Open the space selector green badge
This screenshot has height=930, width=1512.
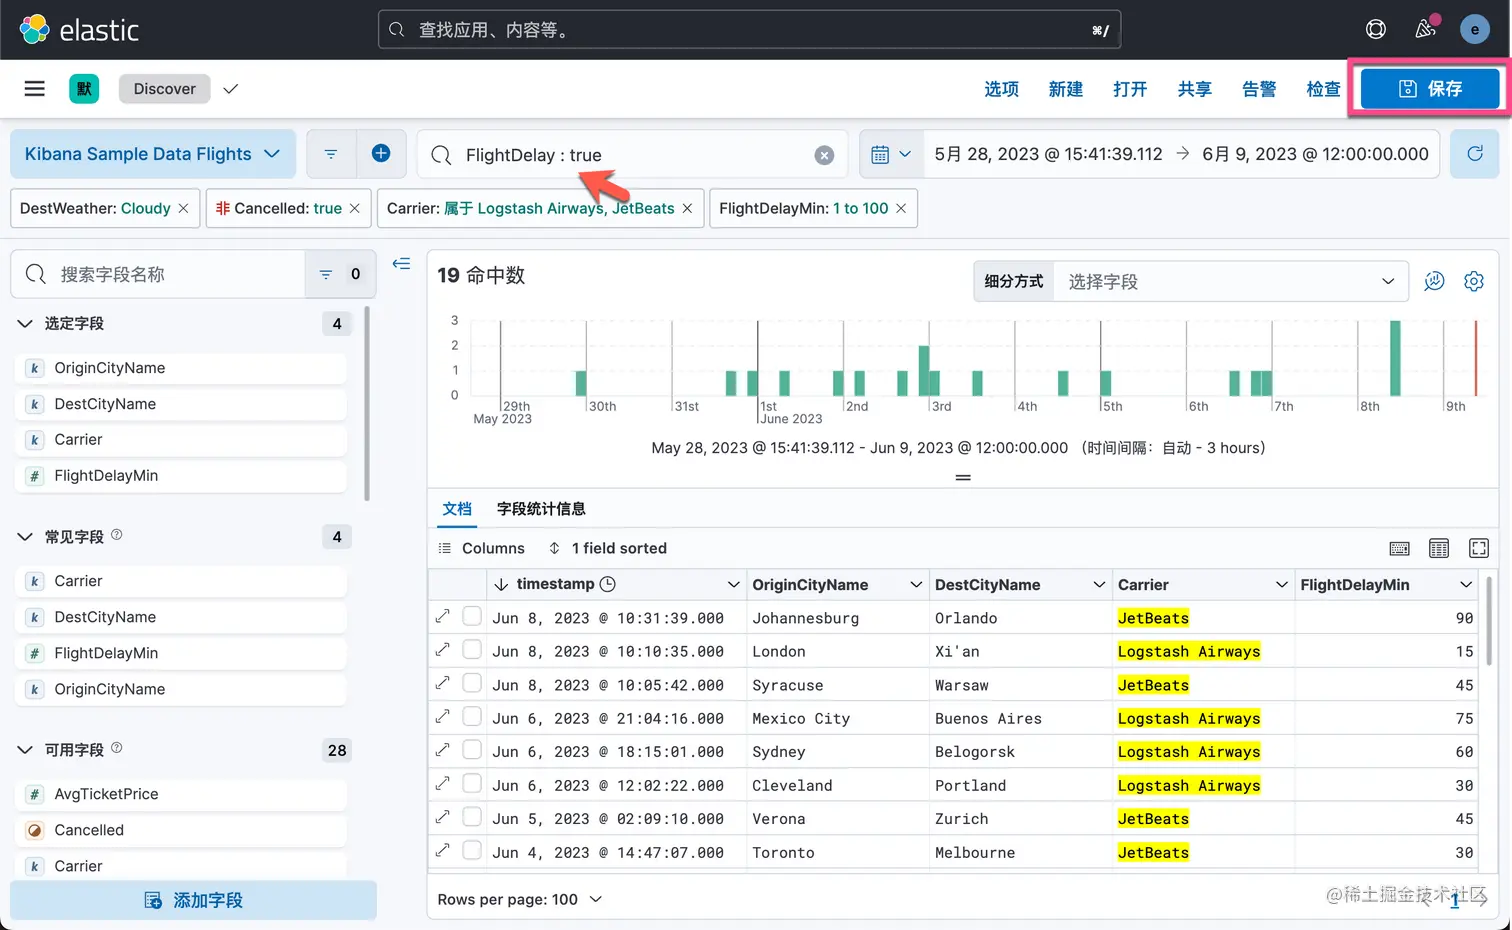(84, 89)
